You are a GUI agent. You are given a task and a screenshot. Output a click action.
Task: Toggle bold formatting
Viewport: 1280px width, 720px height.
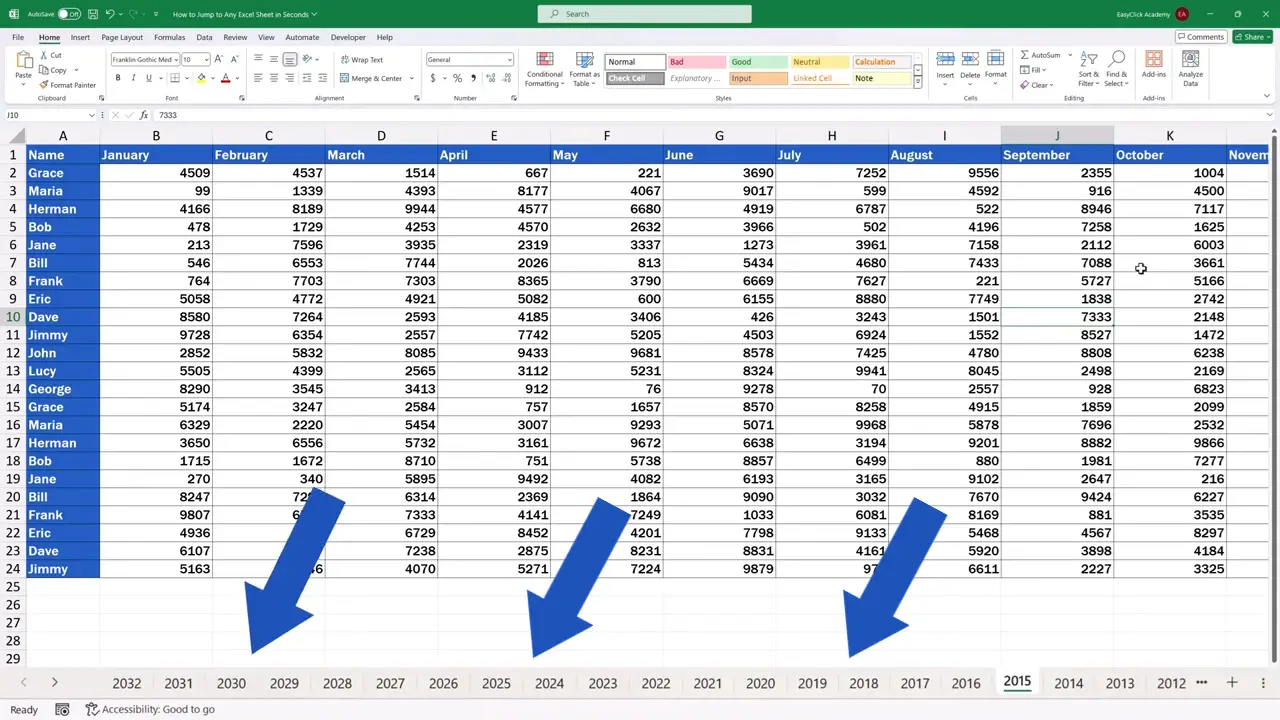click(x=117, y=78)
